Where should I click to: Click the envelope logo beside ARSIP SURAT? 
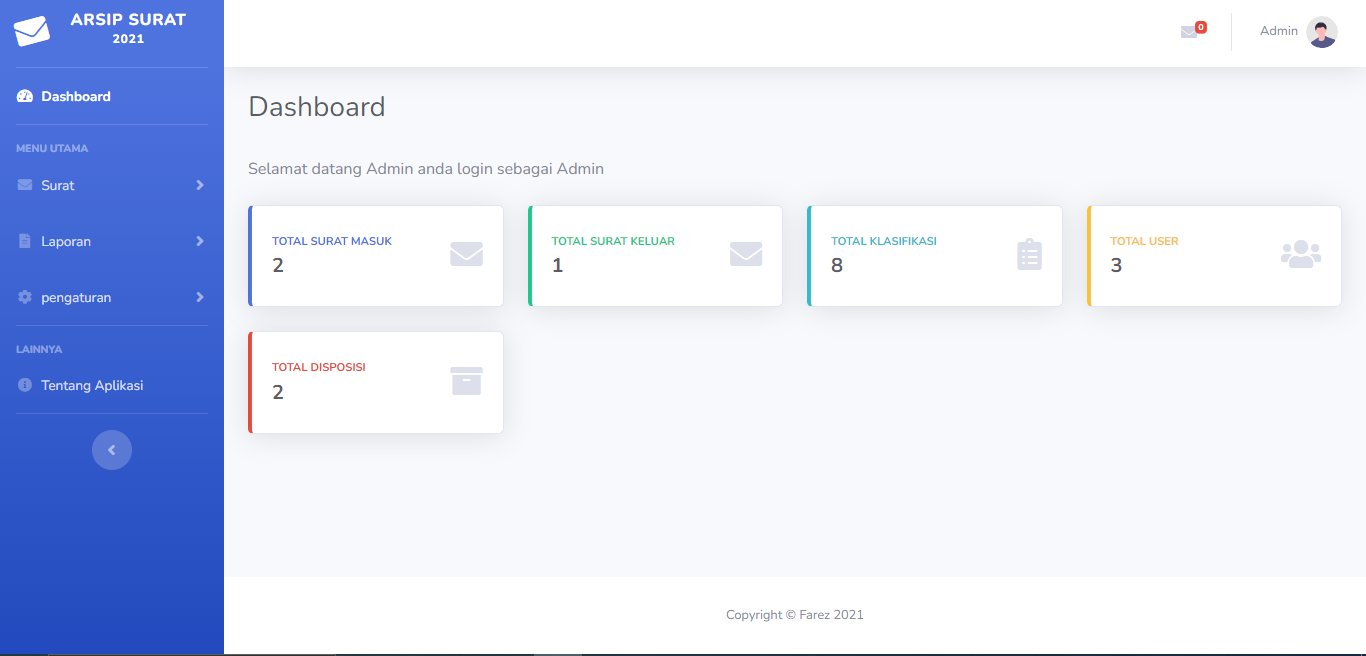(32, 31)
